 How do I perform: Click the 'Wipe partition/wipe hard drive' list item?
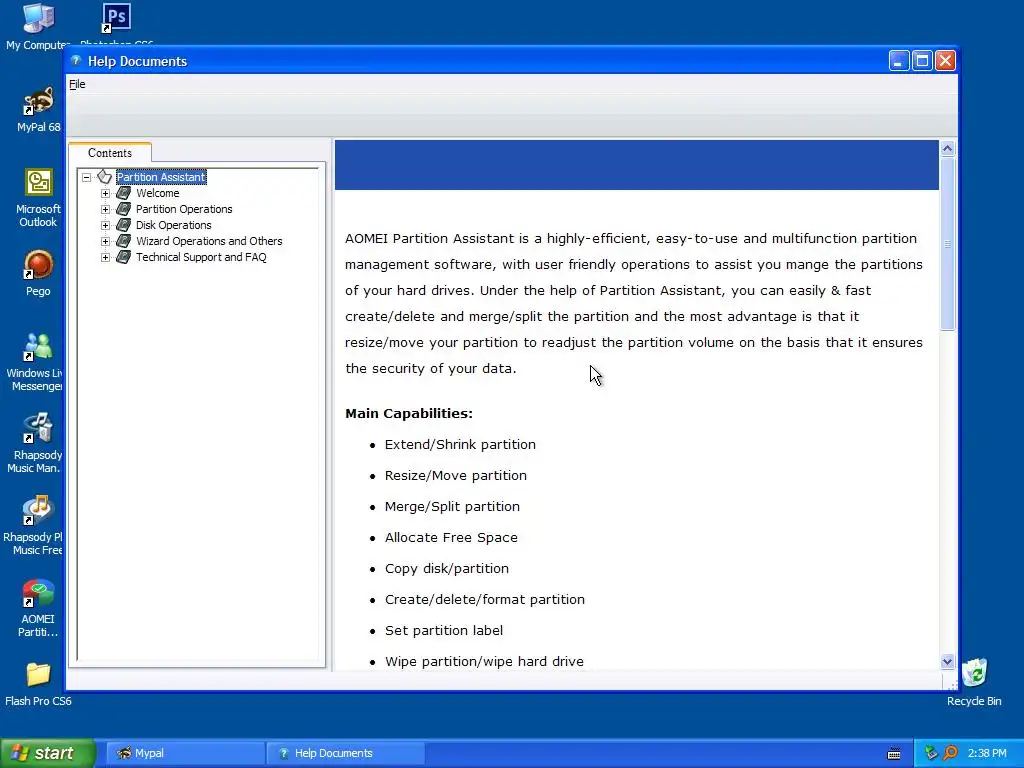[484, 662]
